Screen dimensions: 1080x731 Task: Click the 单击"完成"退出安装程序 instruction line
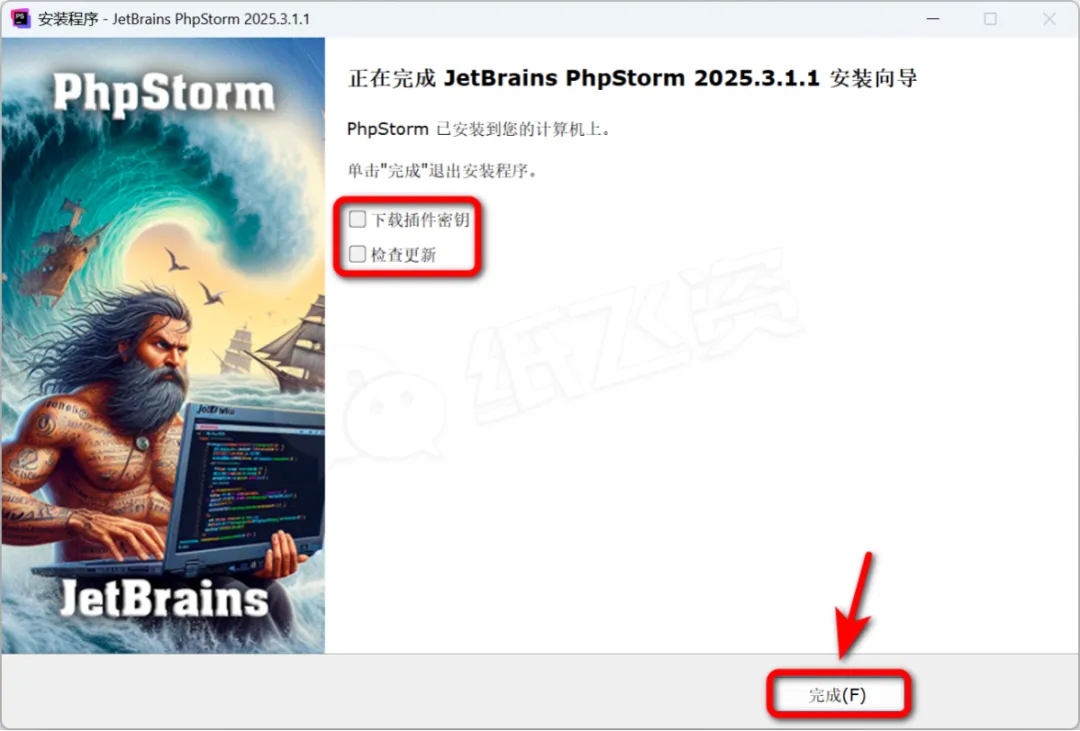[x=442, y=170]
